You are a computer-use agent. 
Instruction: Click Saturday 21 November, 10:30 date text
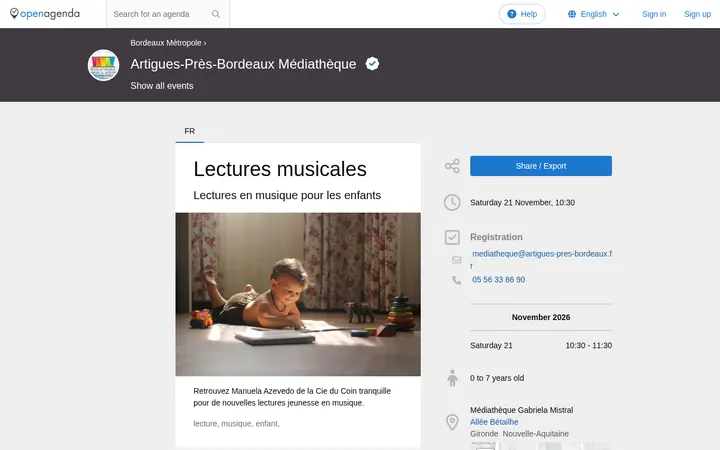pos(522,202)
